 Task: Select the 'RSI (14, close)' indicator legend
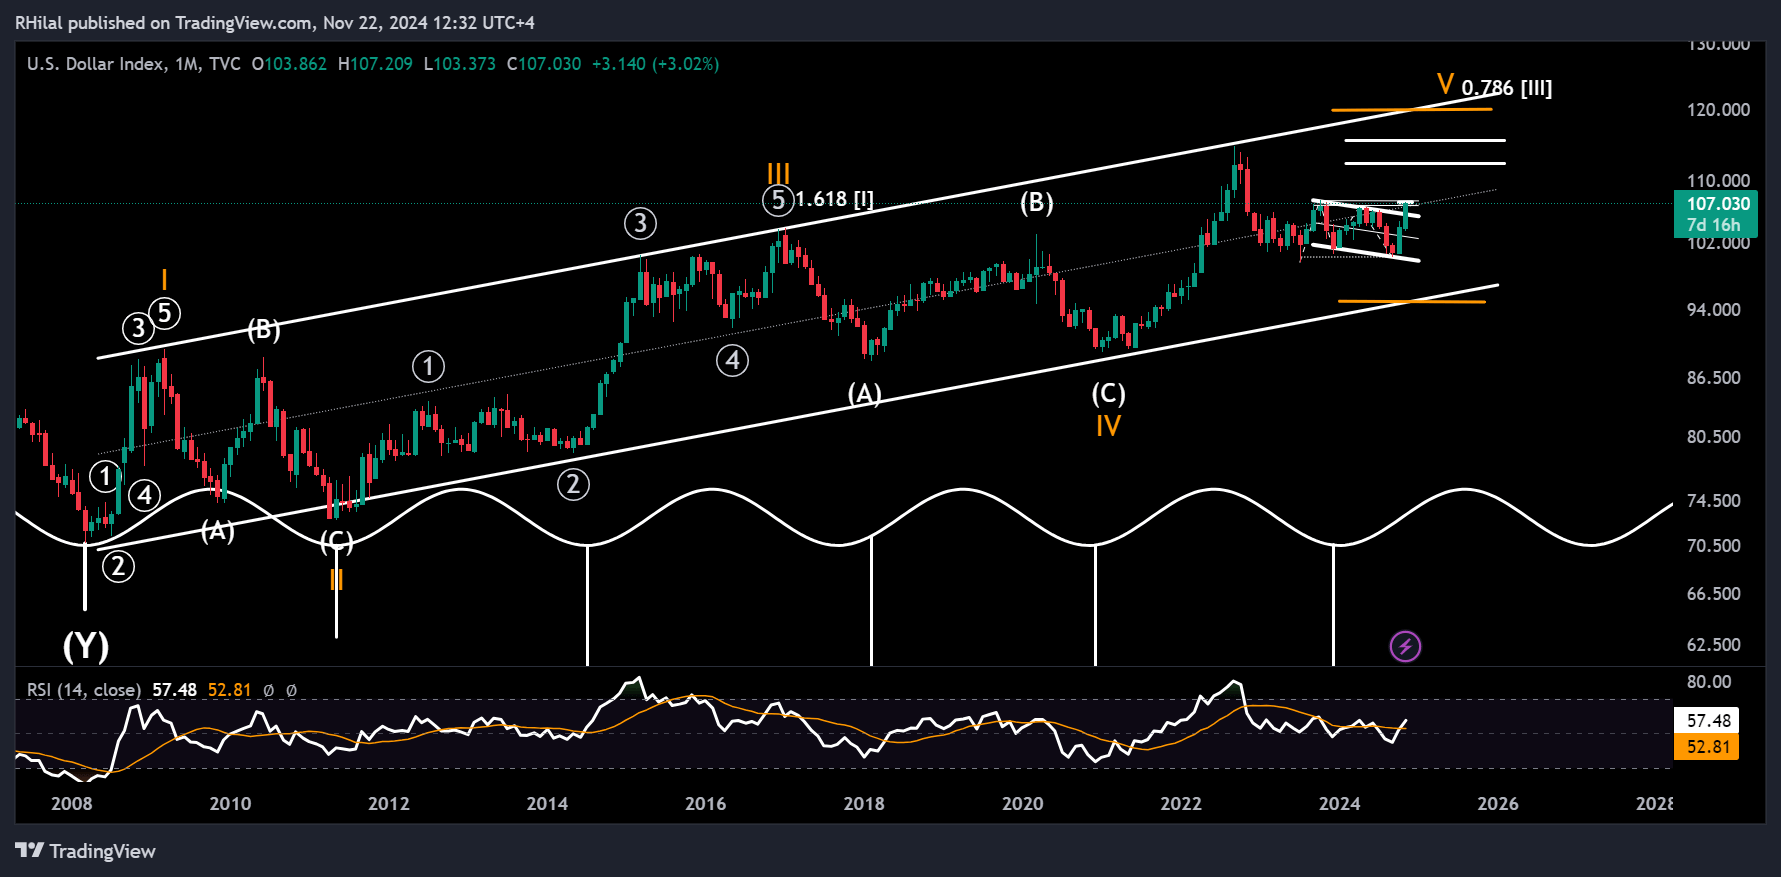(x=84, y=690)
